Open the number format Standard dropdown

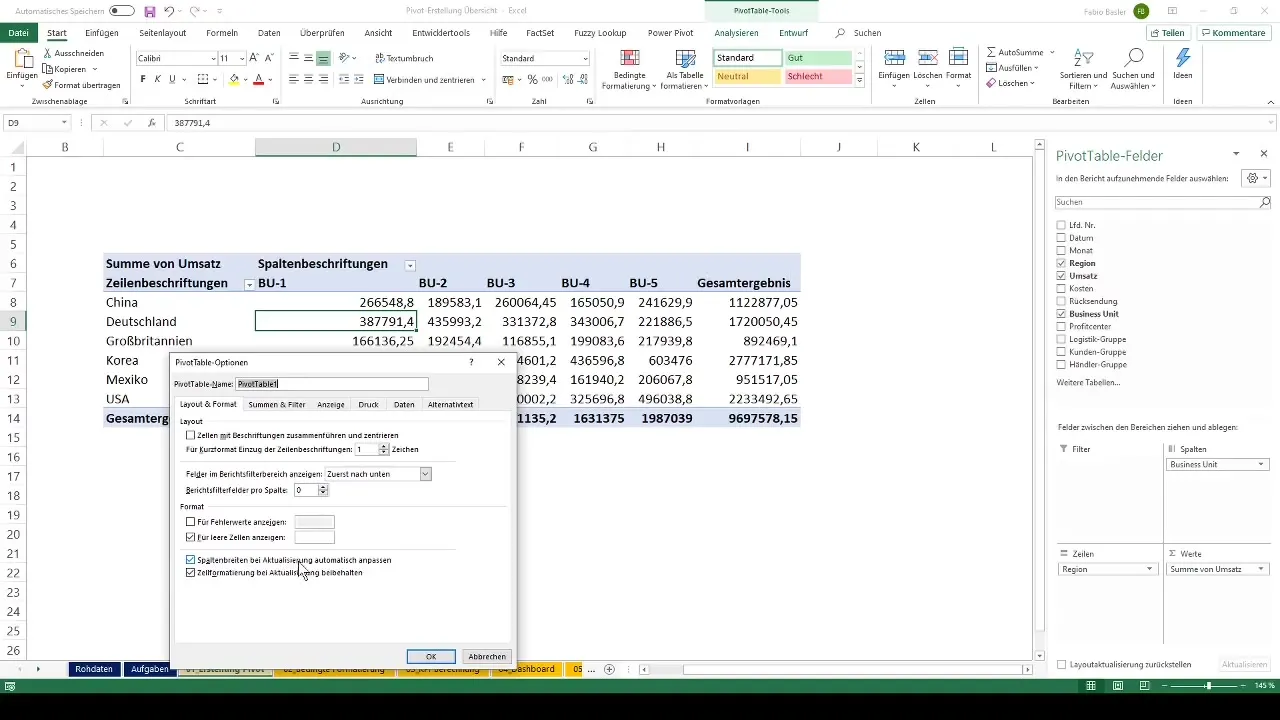[585, 58]
